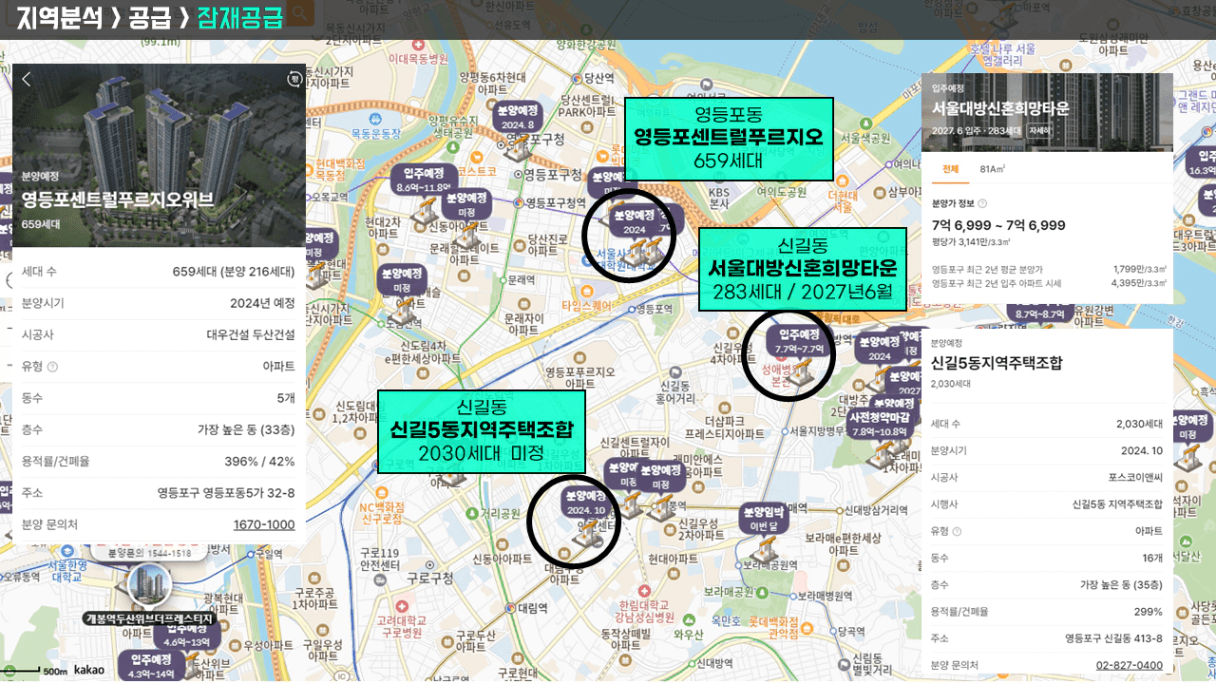Open the help icon next to 유형 in the 신길5동 panel

click(957, 531)
